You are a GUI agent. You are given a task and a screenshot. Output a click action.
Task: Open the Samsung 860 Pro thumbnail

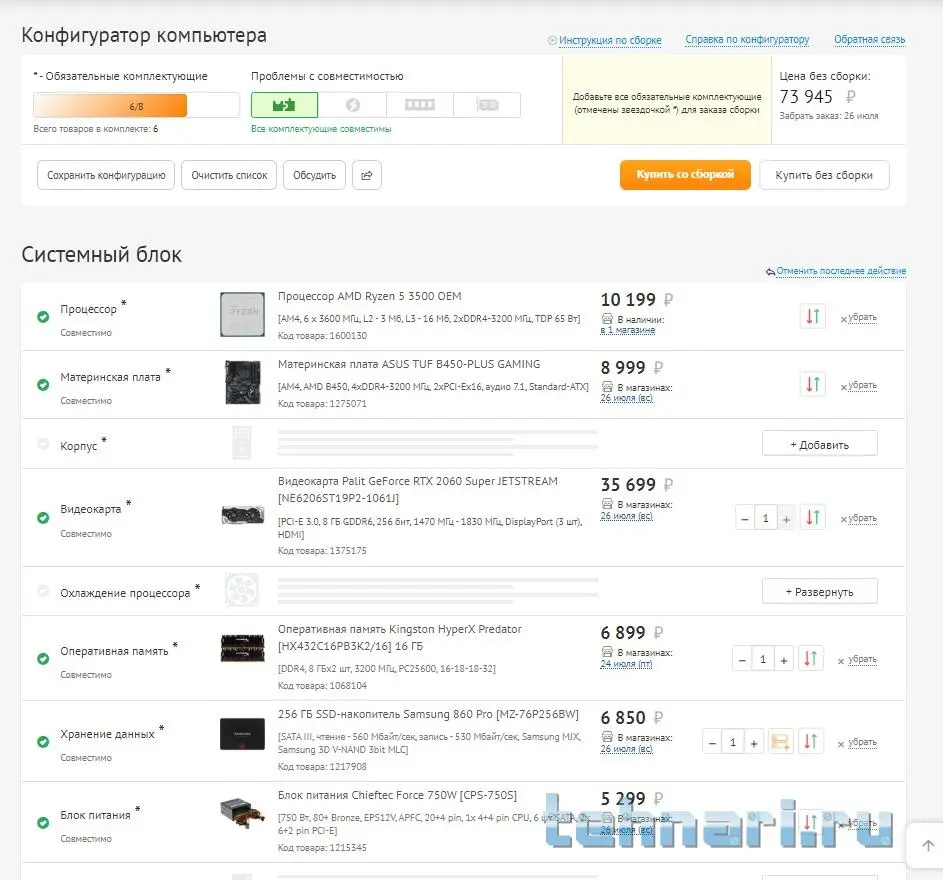(242, 734)
